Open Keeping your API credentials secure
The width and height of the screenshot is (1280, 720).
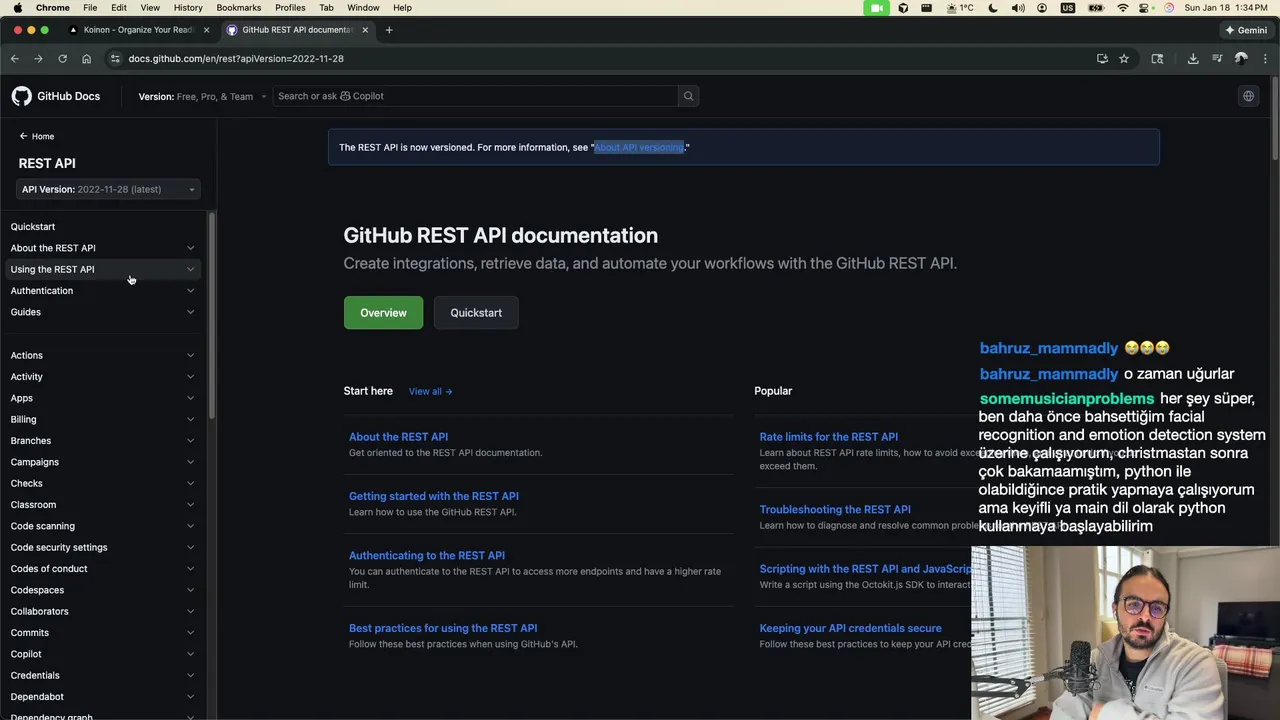tap(850, 628)
